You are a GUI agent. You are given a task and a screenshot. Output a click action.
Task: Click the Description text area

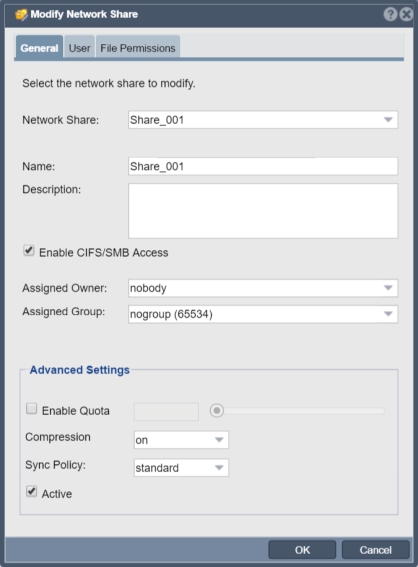pos(263,211)
